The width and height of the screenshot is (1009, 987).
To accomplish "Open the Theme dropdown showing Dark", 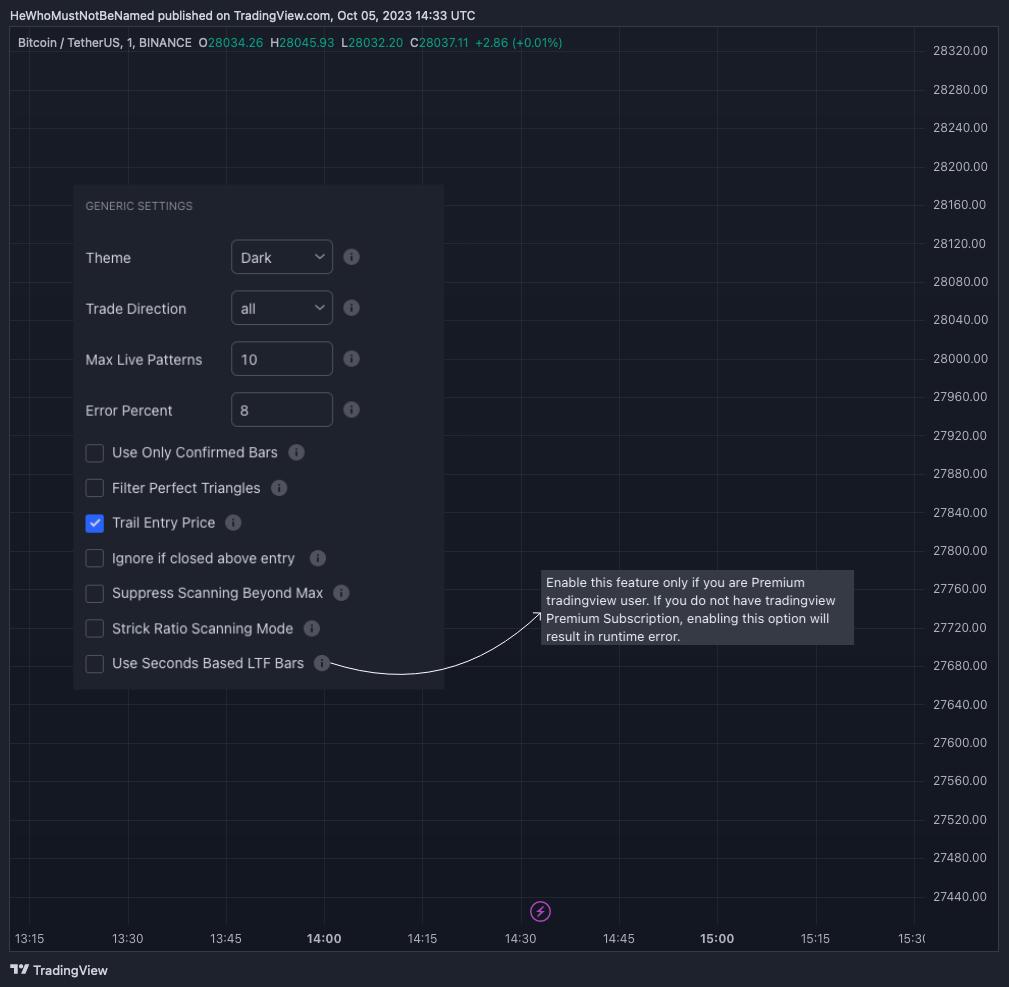I will click(x=282, y=257).
